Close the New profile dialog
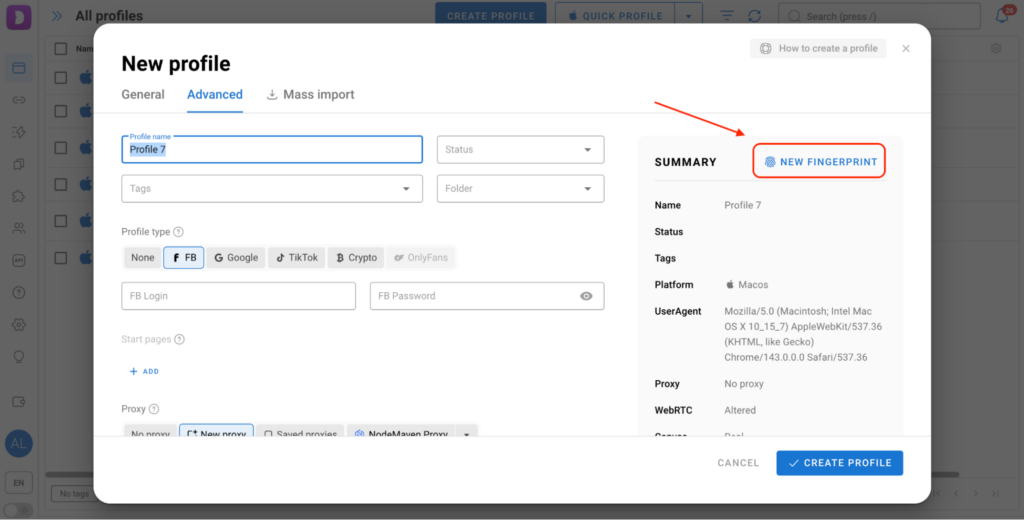Screen dimensions: 1024x520 906,48
